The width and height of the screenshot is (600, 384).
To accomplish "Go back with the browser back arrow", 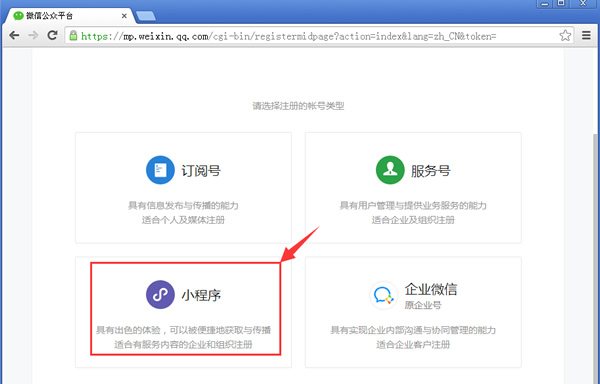I will click(x=14, y=36).
